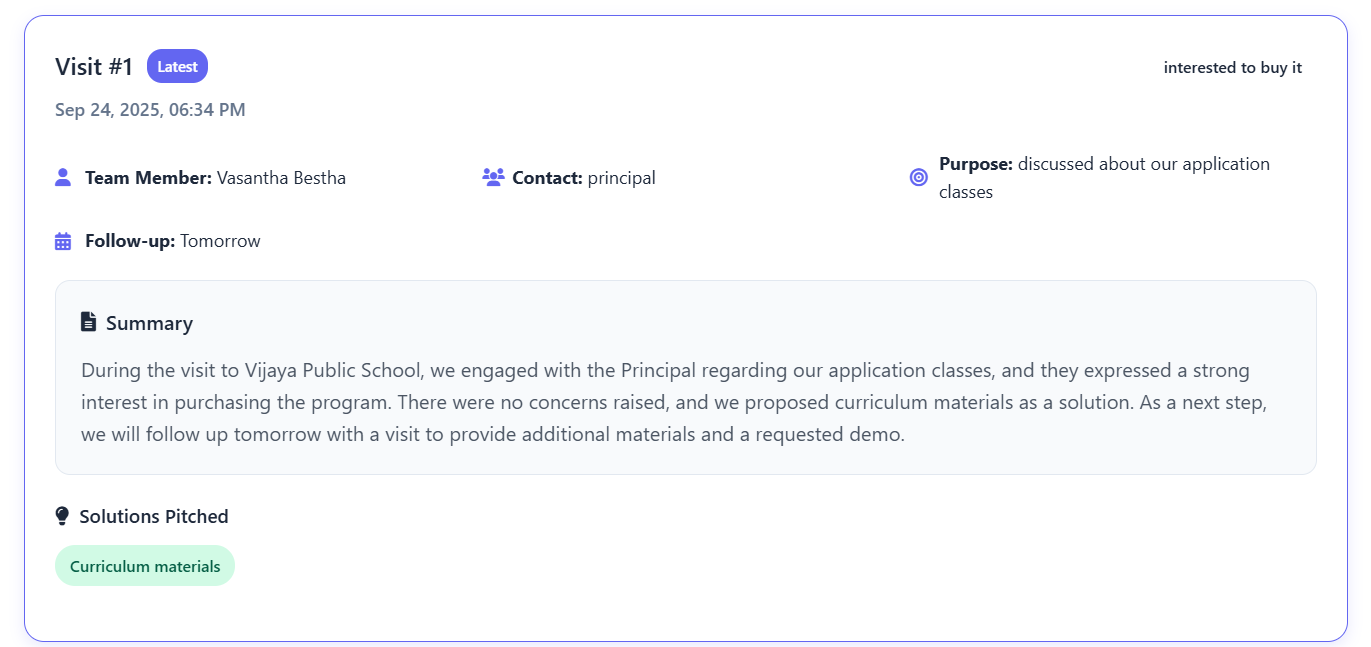The image size is (1371, 647).
Task: Click the Team Member person icon
Action: [63, 178]
